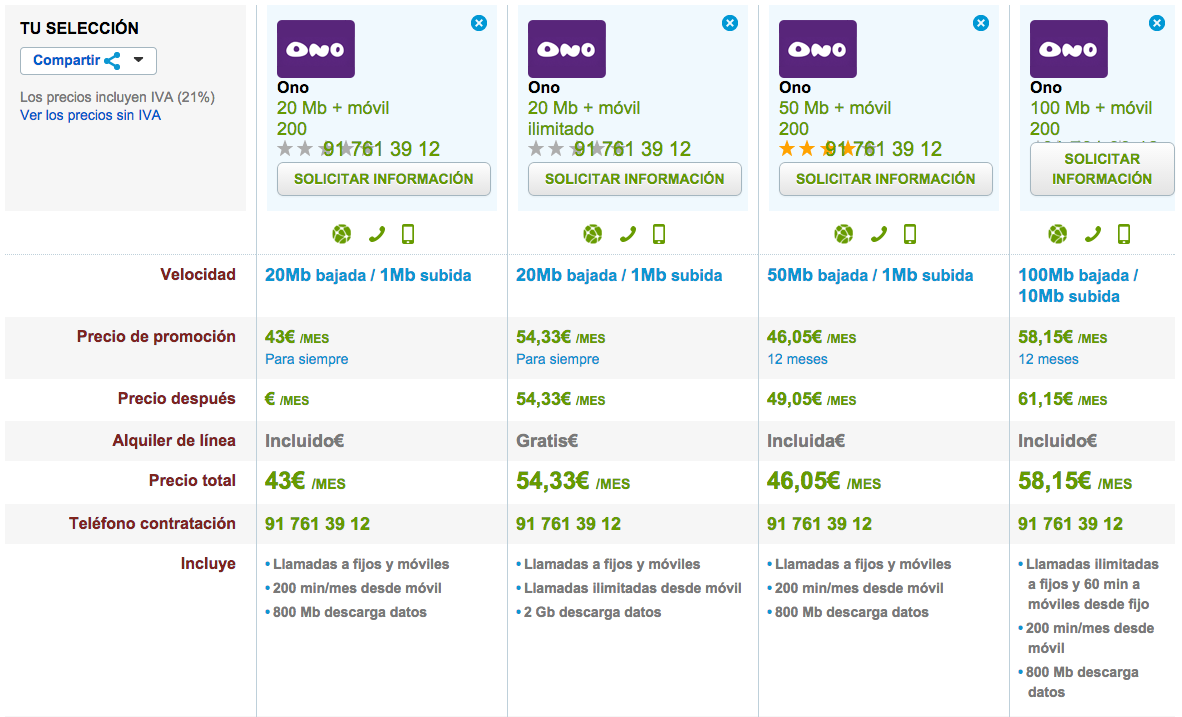The width and height of the screenshot is (1182, 717).
Task: Click the mobile icon under 20 Mb + móvil ilimitado
Action: pyautogui.click(x=659, y=234)
